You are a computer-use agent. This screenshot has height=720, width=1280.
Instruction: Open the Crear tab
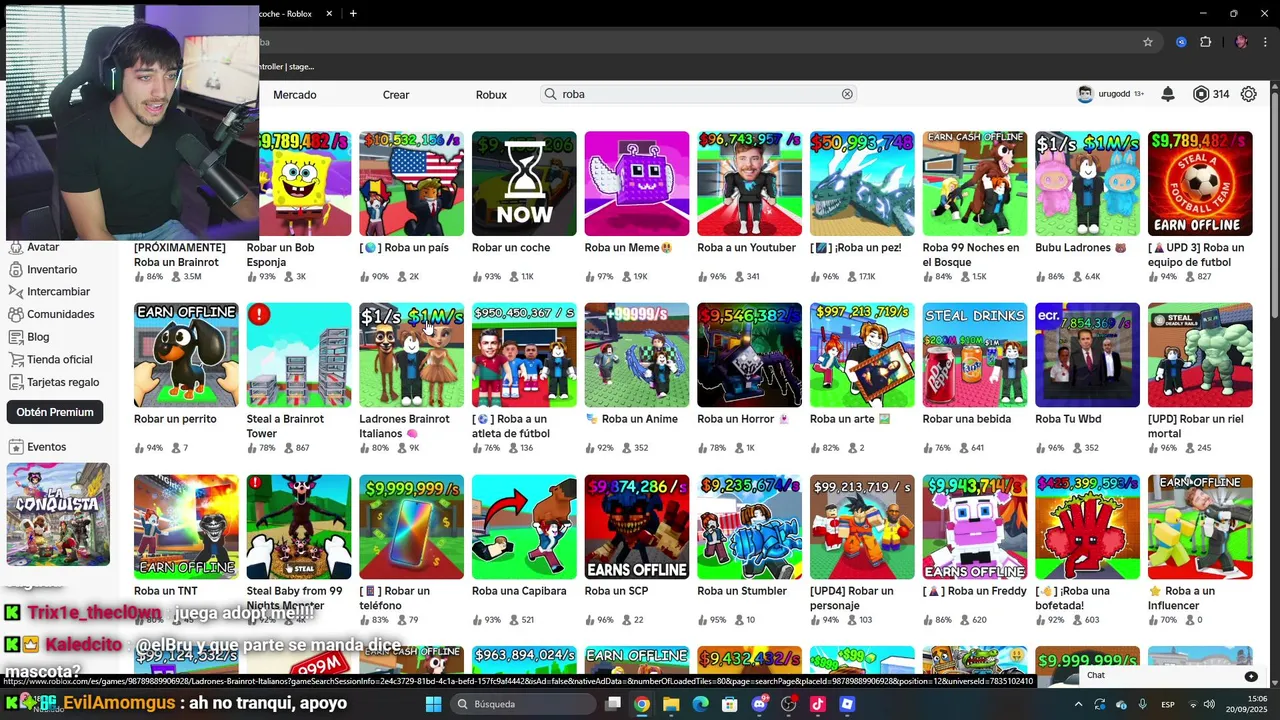pyautogui.click(x=396, y=94)
